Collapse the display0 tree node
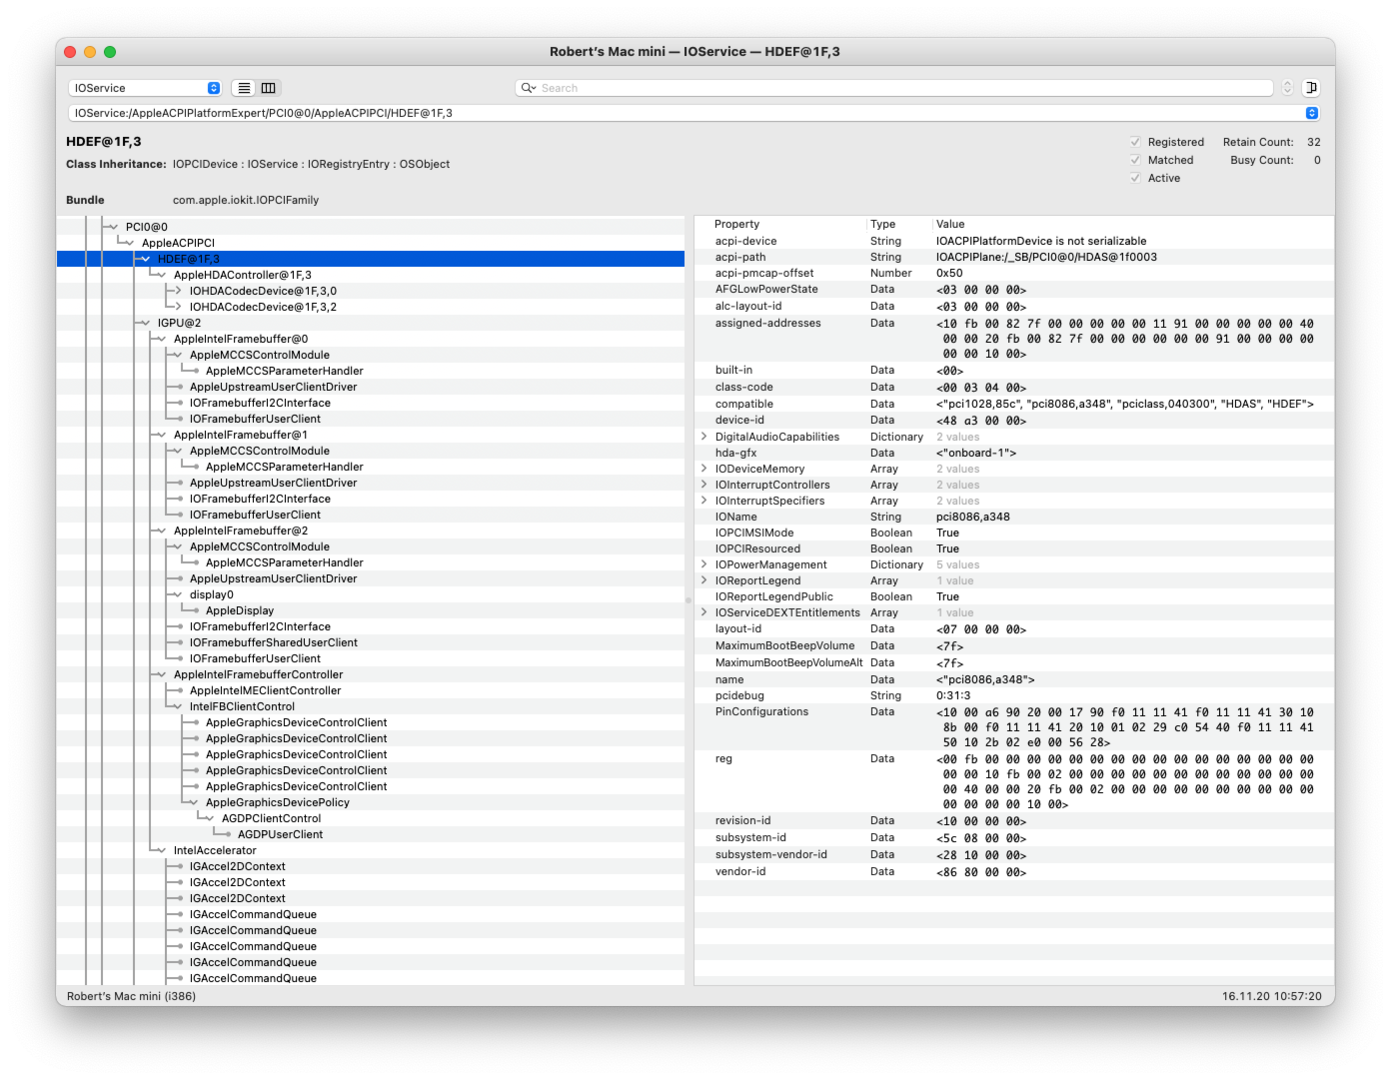This screenshot has height=1080, width=1391. click(x=178, y=595)
